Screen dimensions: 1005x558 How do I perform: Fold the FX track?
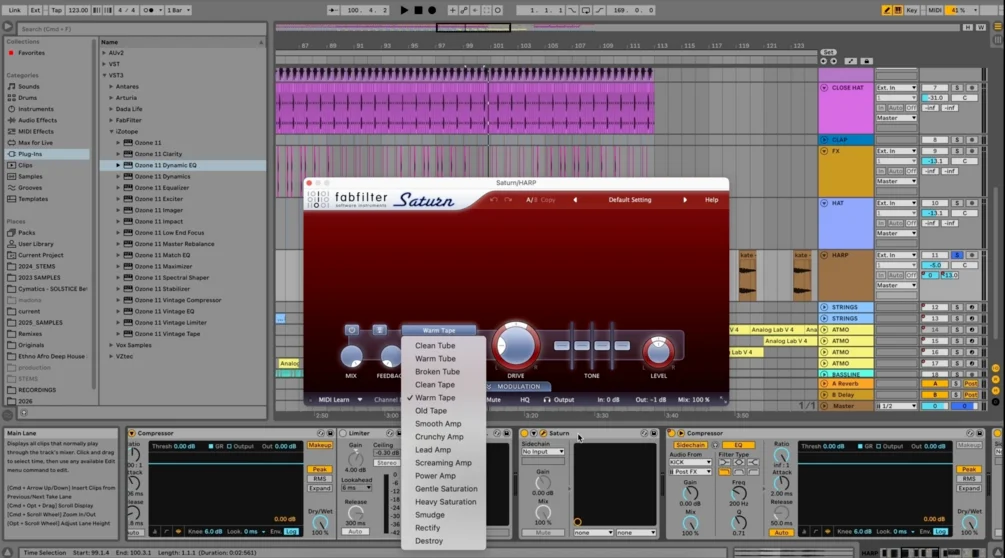(x=824, y=151)
